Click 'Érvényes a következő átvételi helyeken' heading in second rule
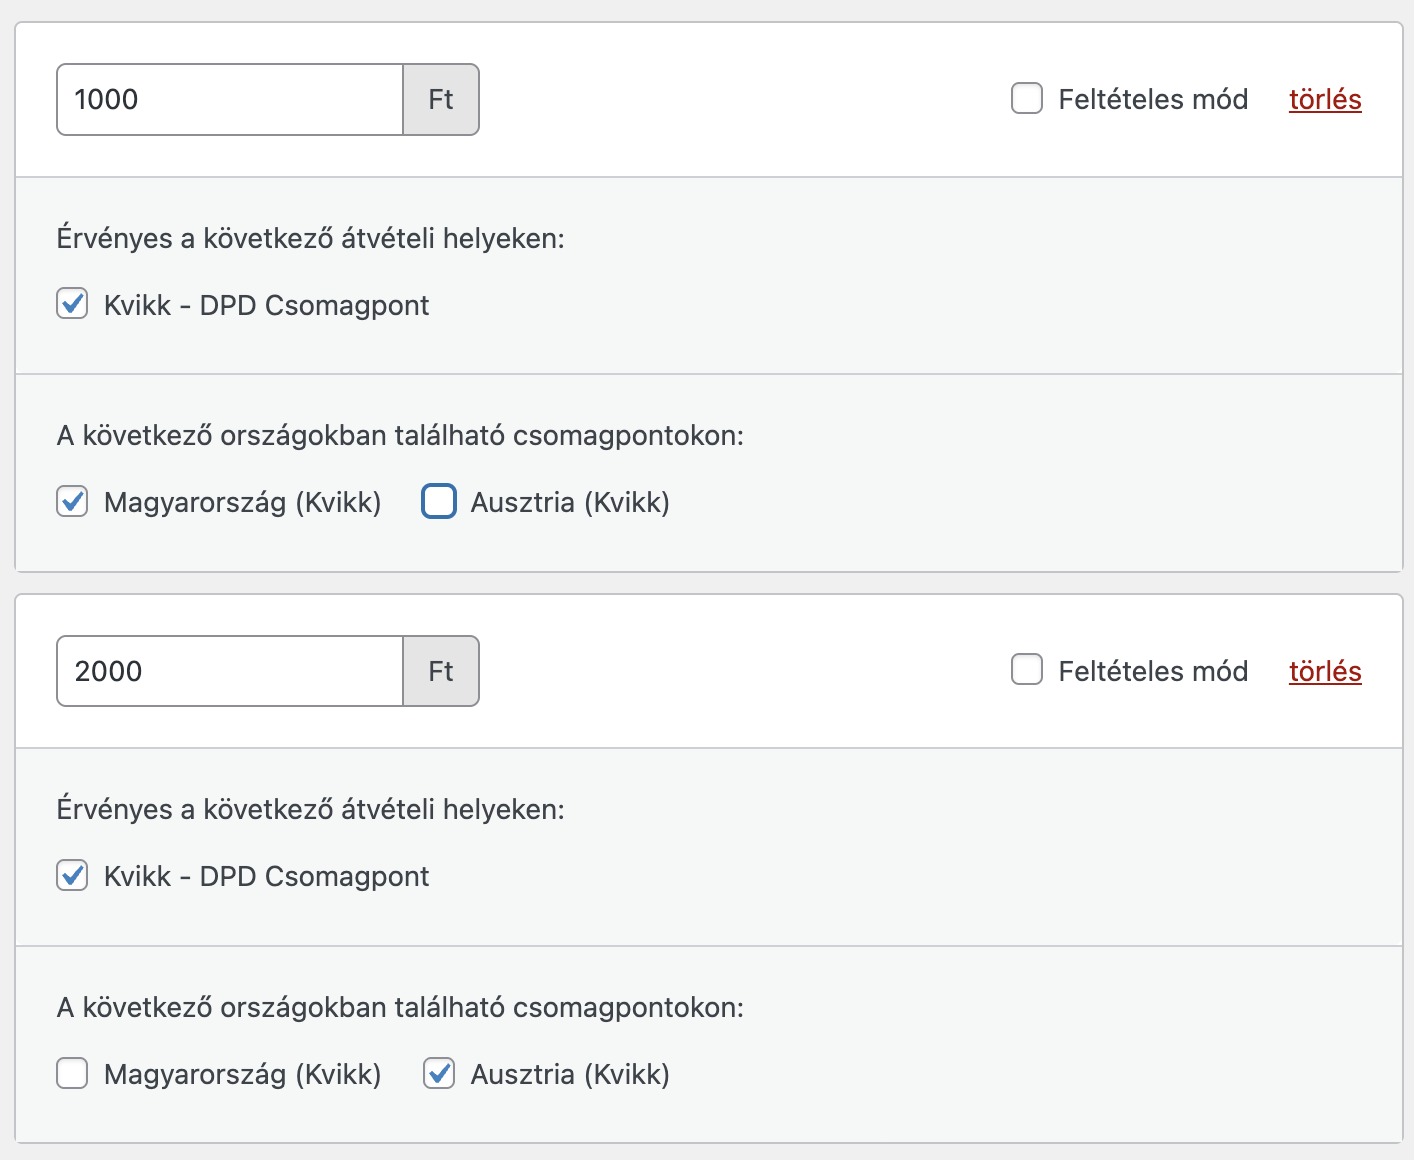Screen dimensions: 1414x1160 coord(311,810)
